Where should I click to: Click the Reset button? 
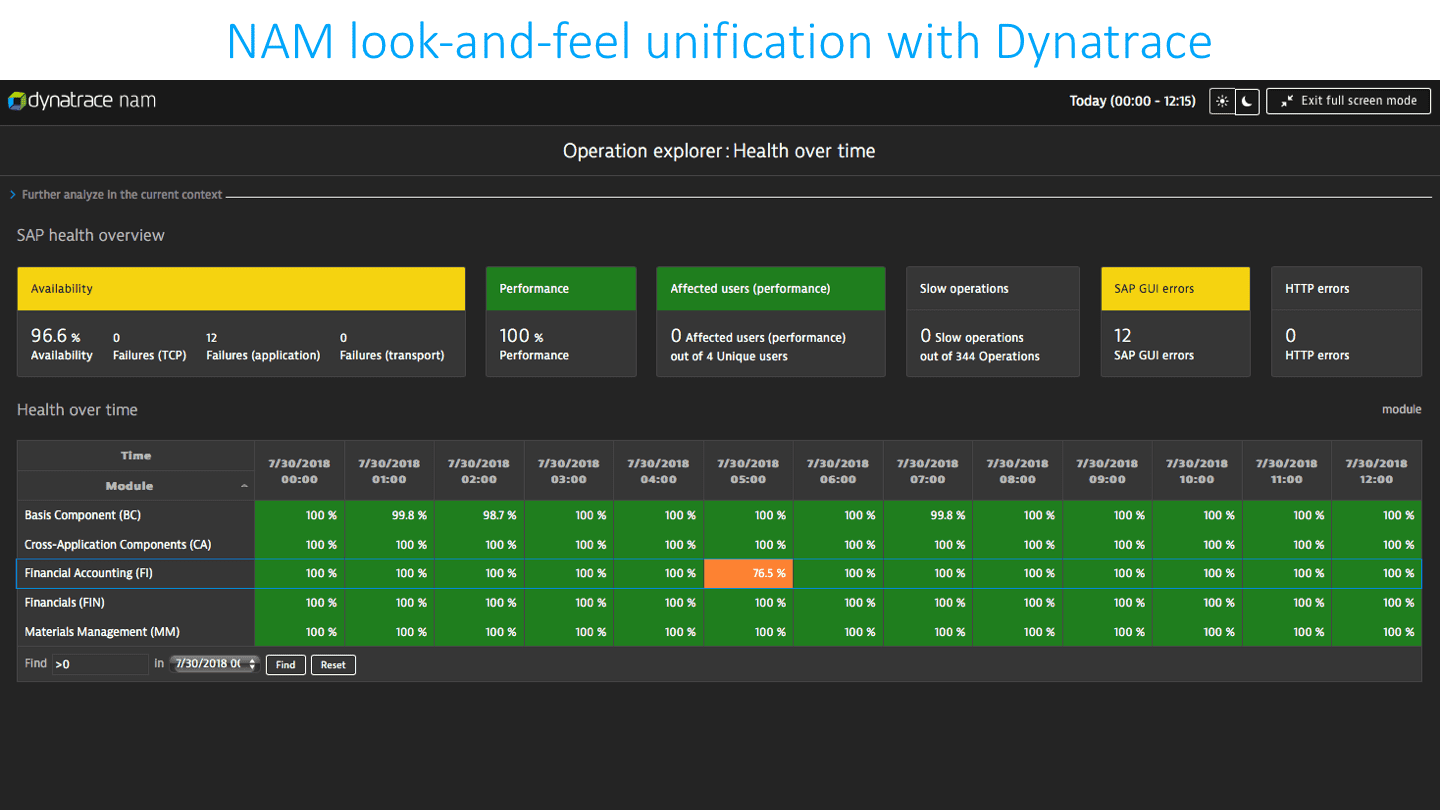(x=333, y=665)
